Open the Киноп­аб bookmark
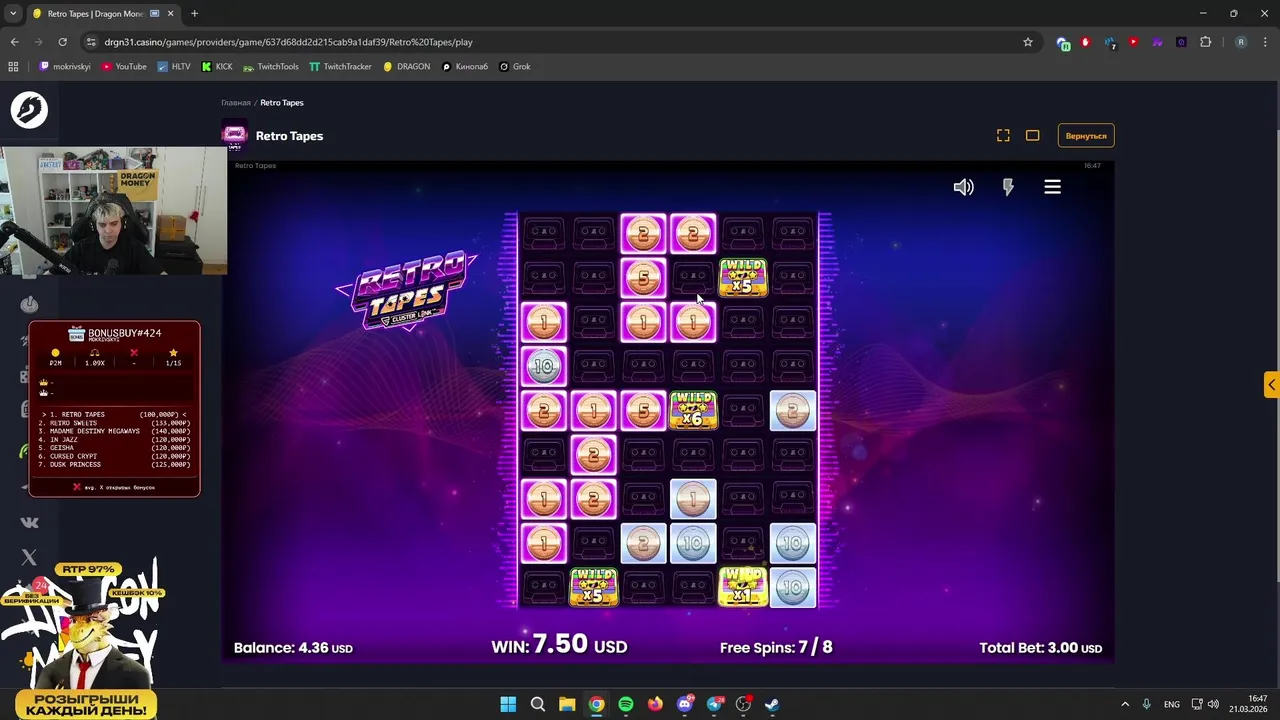The width and height of the screenshot is (1280, 720). (465, 66)
